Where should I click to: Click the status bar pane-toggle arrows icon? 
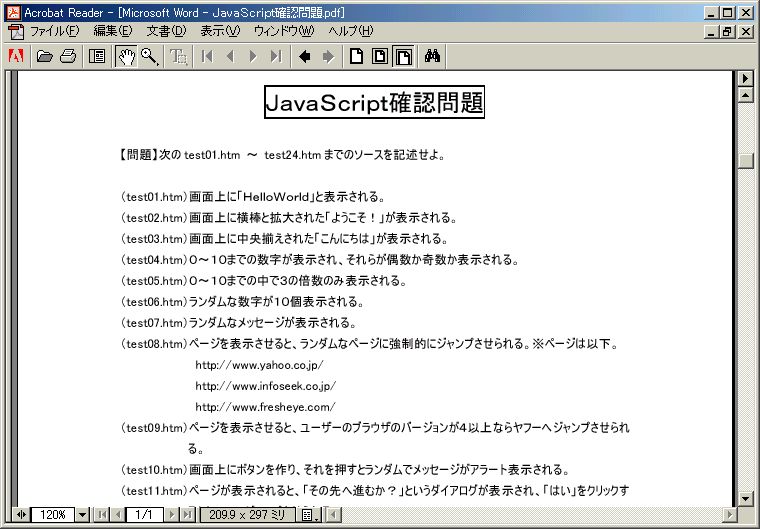pos(21,514)
